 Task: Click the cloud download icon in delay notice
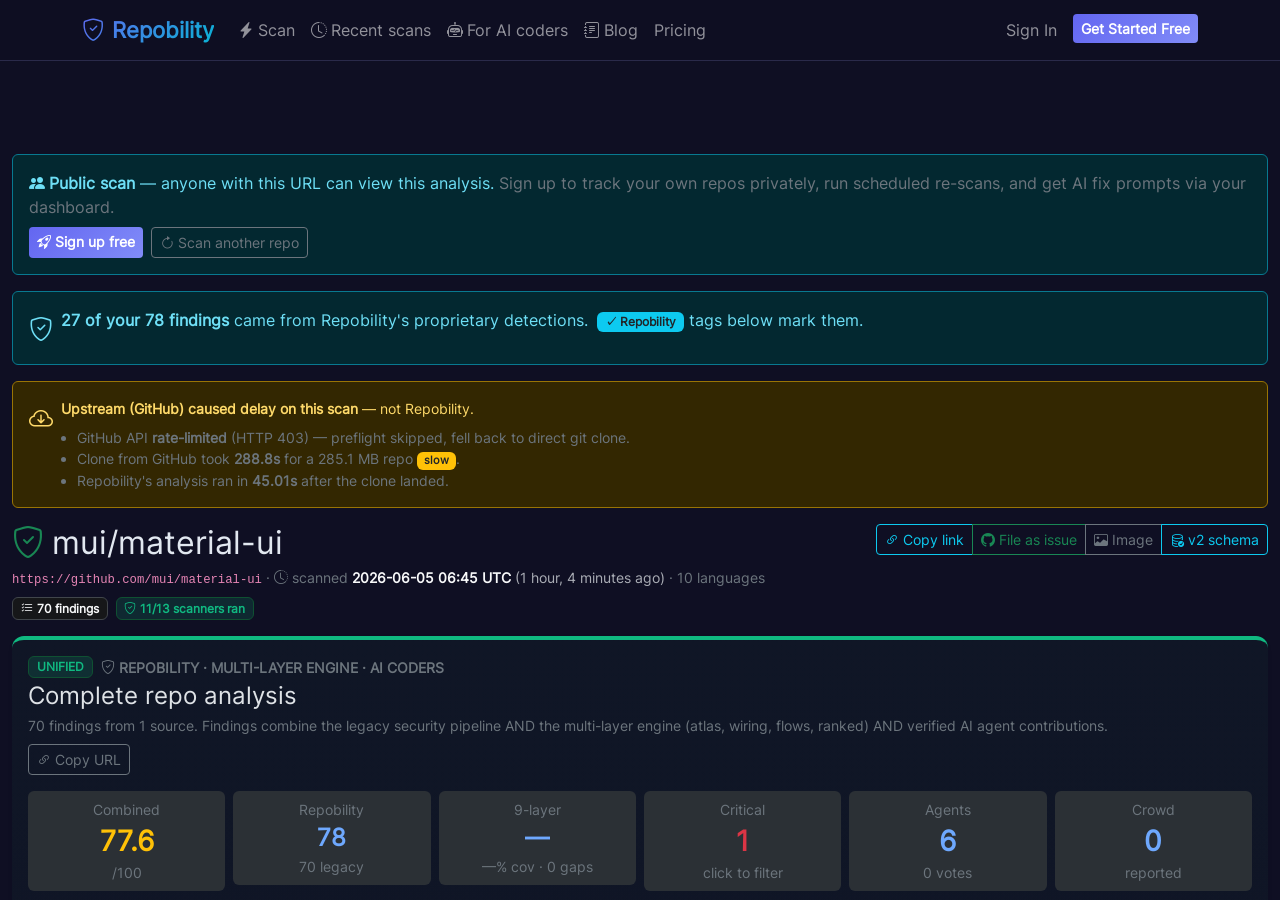click(x=41, y=418)
